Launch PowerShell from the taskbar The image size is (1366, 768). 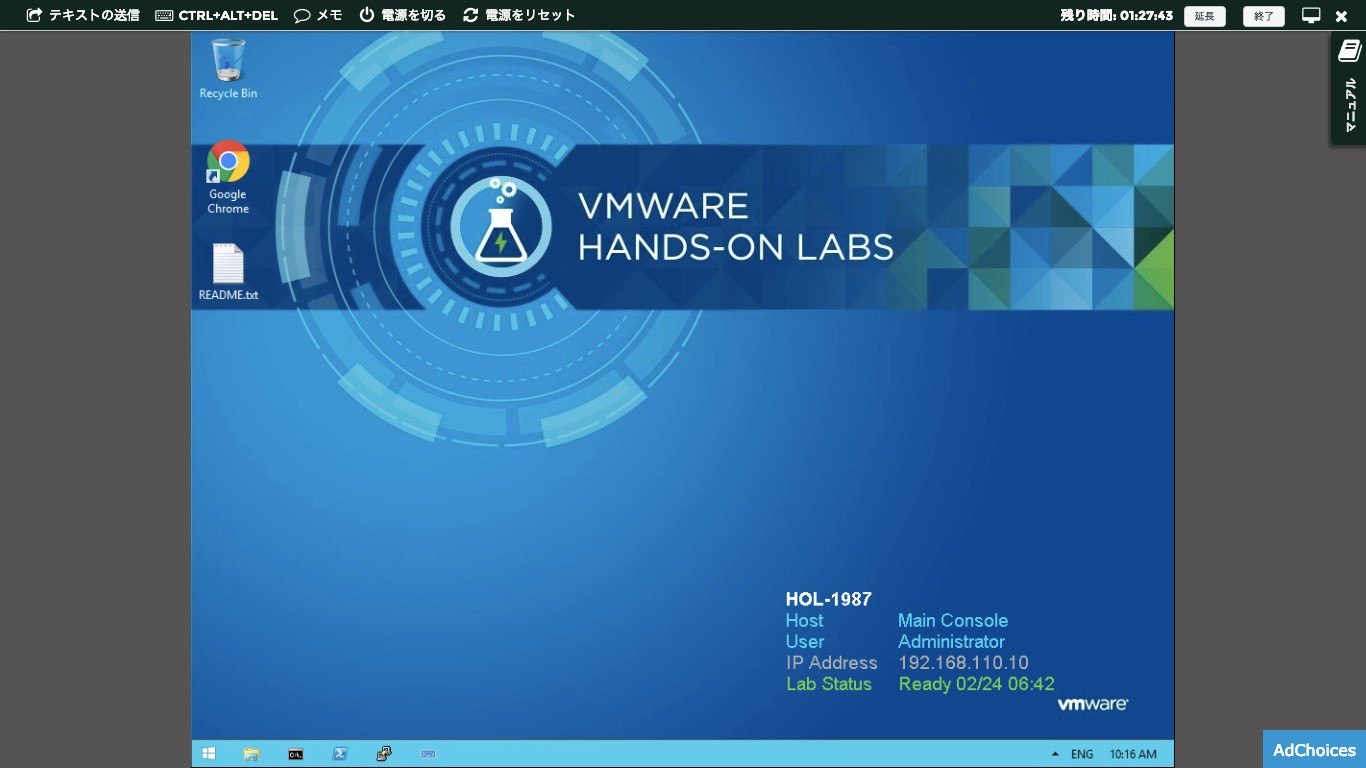coord(340,754)
